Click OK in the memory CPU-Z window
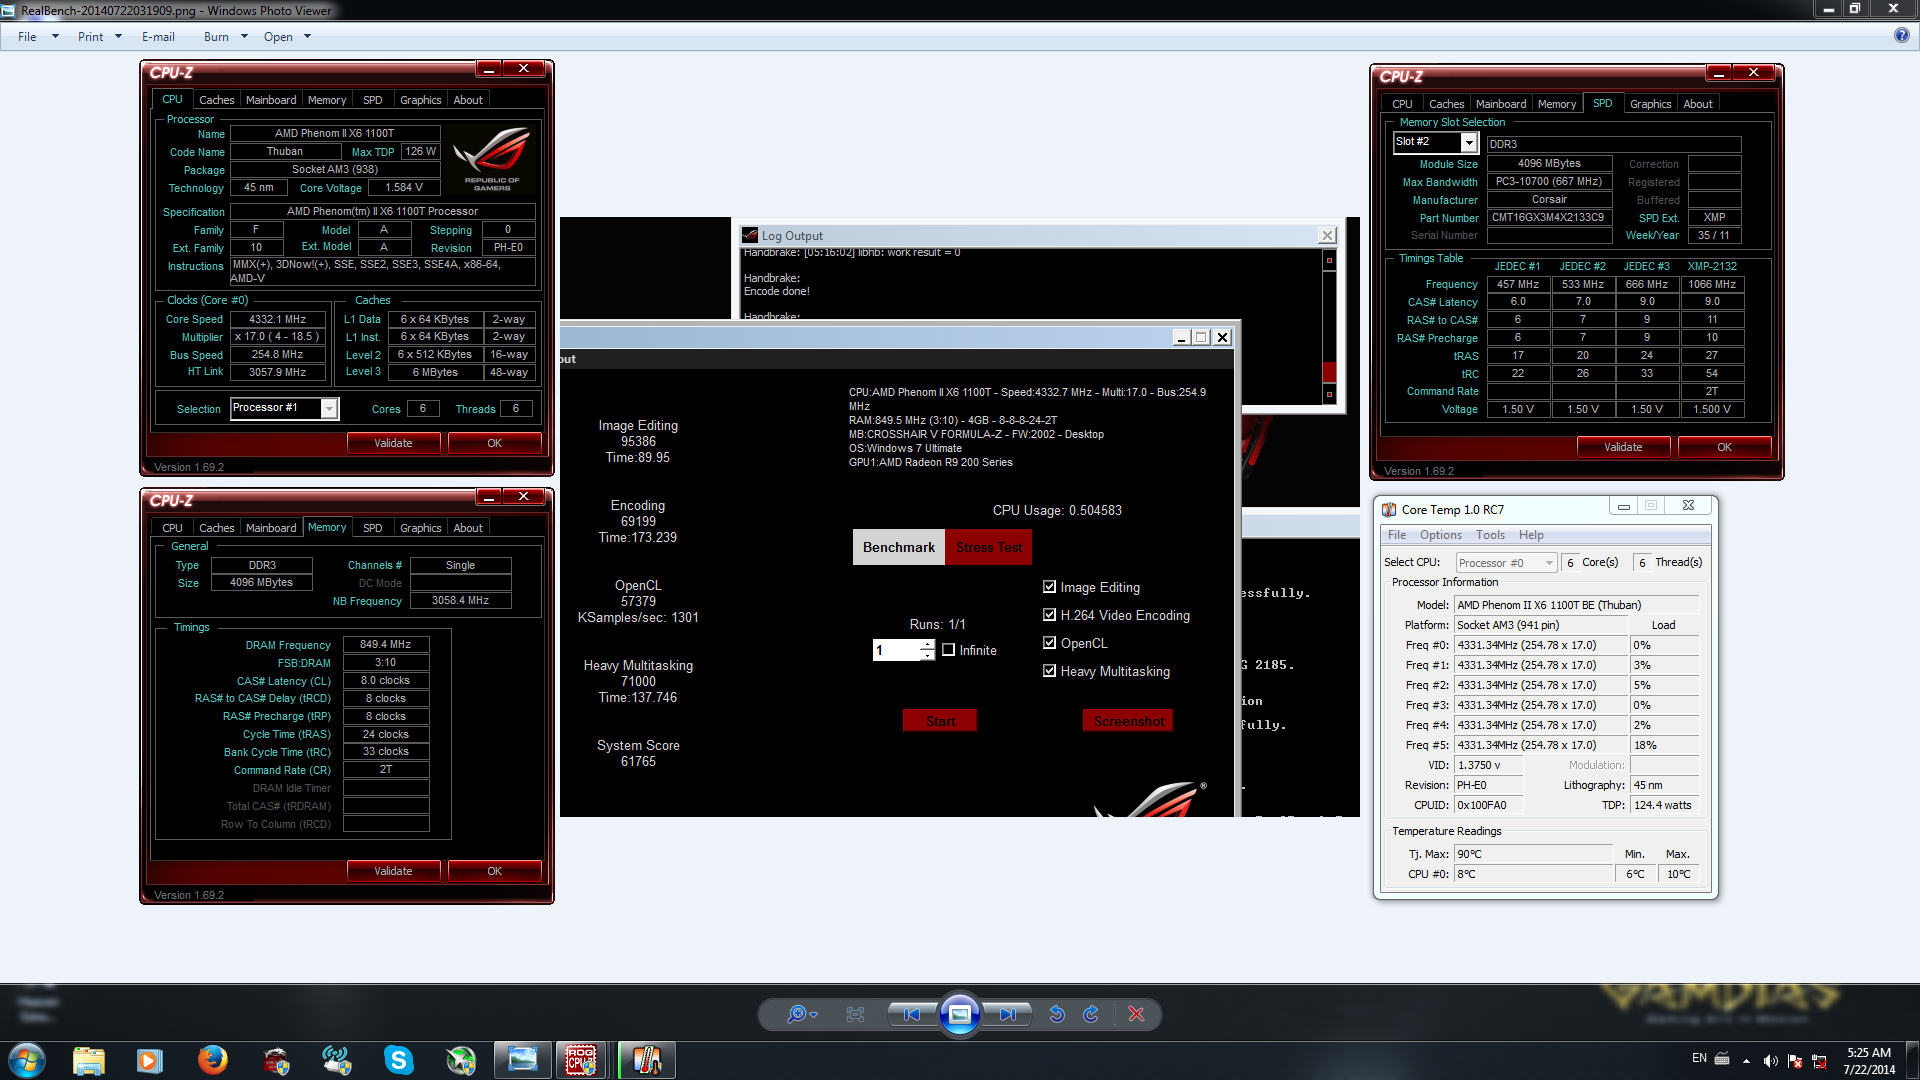This screenshot has height=1080, width=1920. point(494,871)
